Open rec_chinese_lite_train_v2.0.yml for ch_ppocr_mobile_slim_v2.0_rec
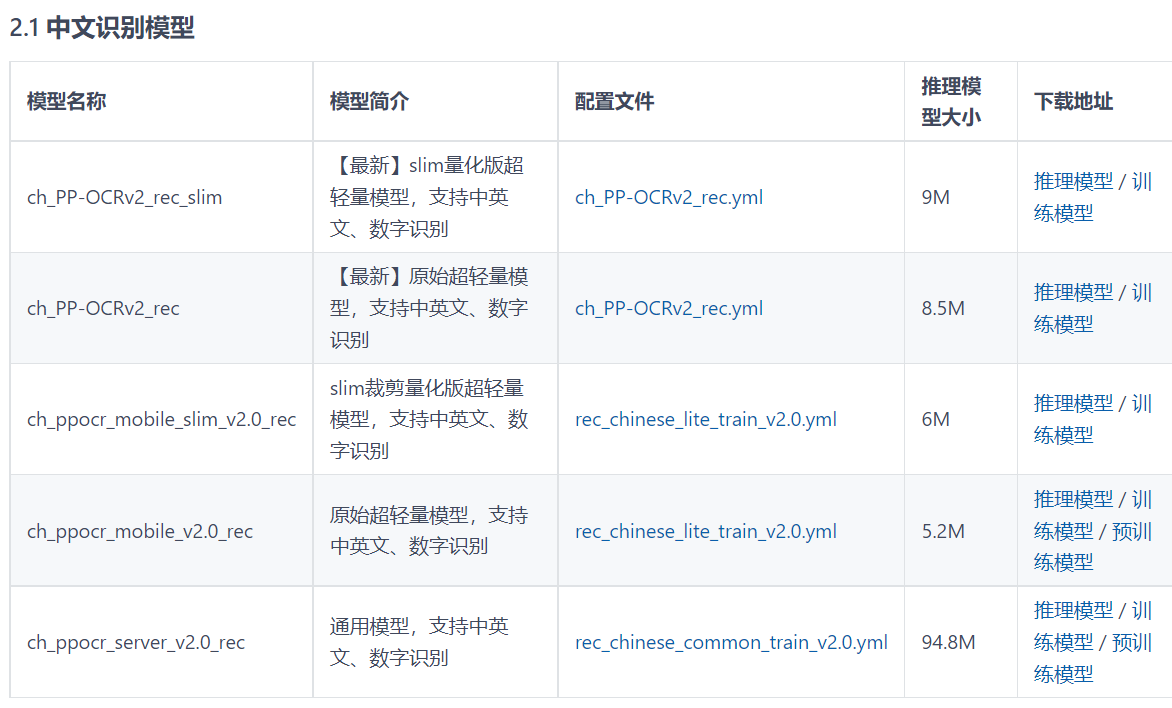Image resolution: width=1172 pixels, height=708 pixels. (x=705, y=419)
